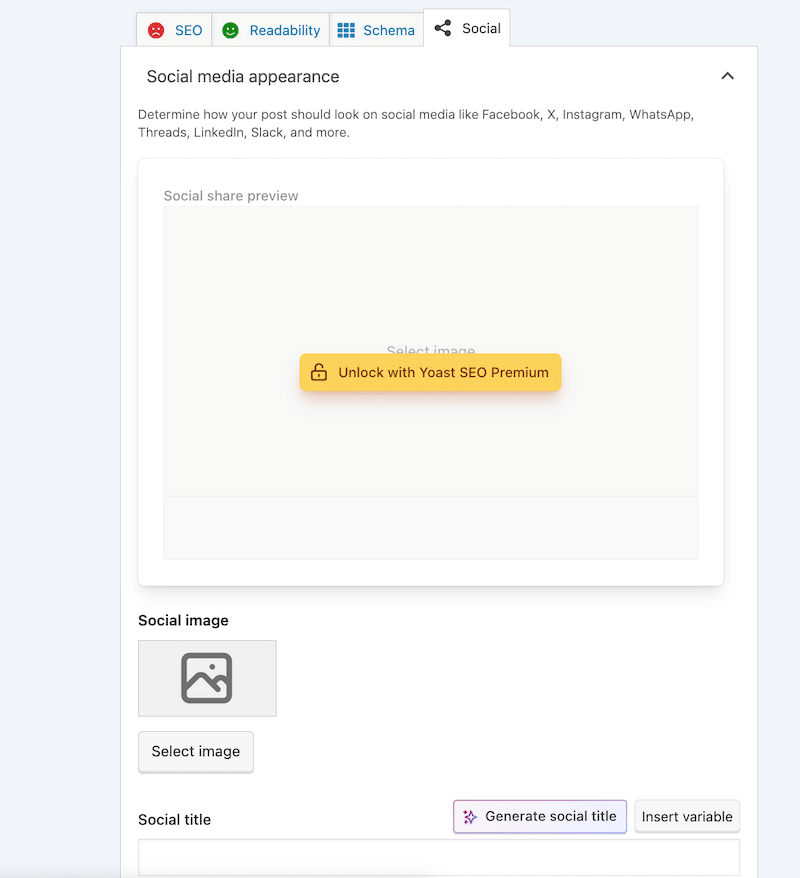Image resolution: width=800 pixels, height=878 pixels.
Task: Click Unlock with Yoast SEO Premium
Action: tap(430, 372)
